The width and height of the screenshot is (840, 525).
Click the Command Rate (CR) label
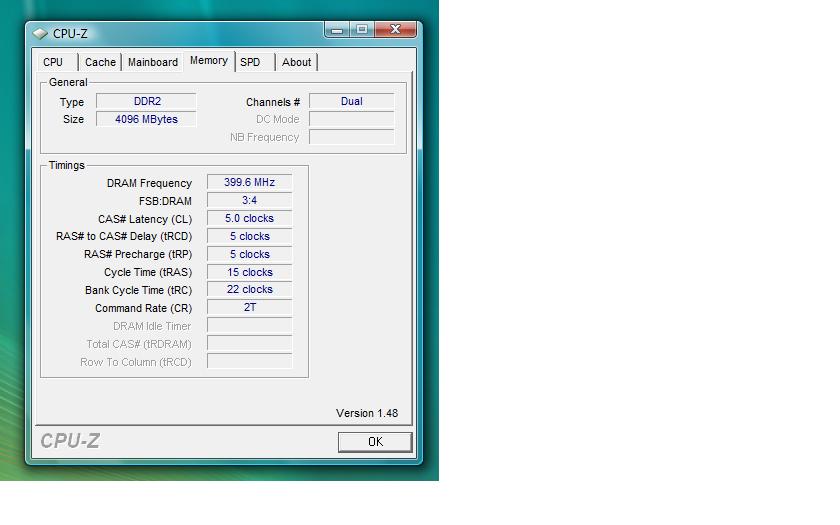(143, 309)
